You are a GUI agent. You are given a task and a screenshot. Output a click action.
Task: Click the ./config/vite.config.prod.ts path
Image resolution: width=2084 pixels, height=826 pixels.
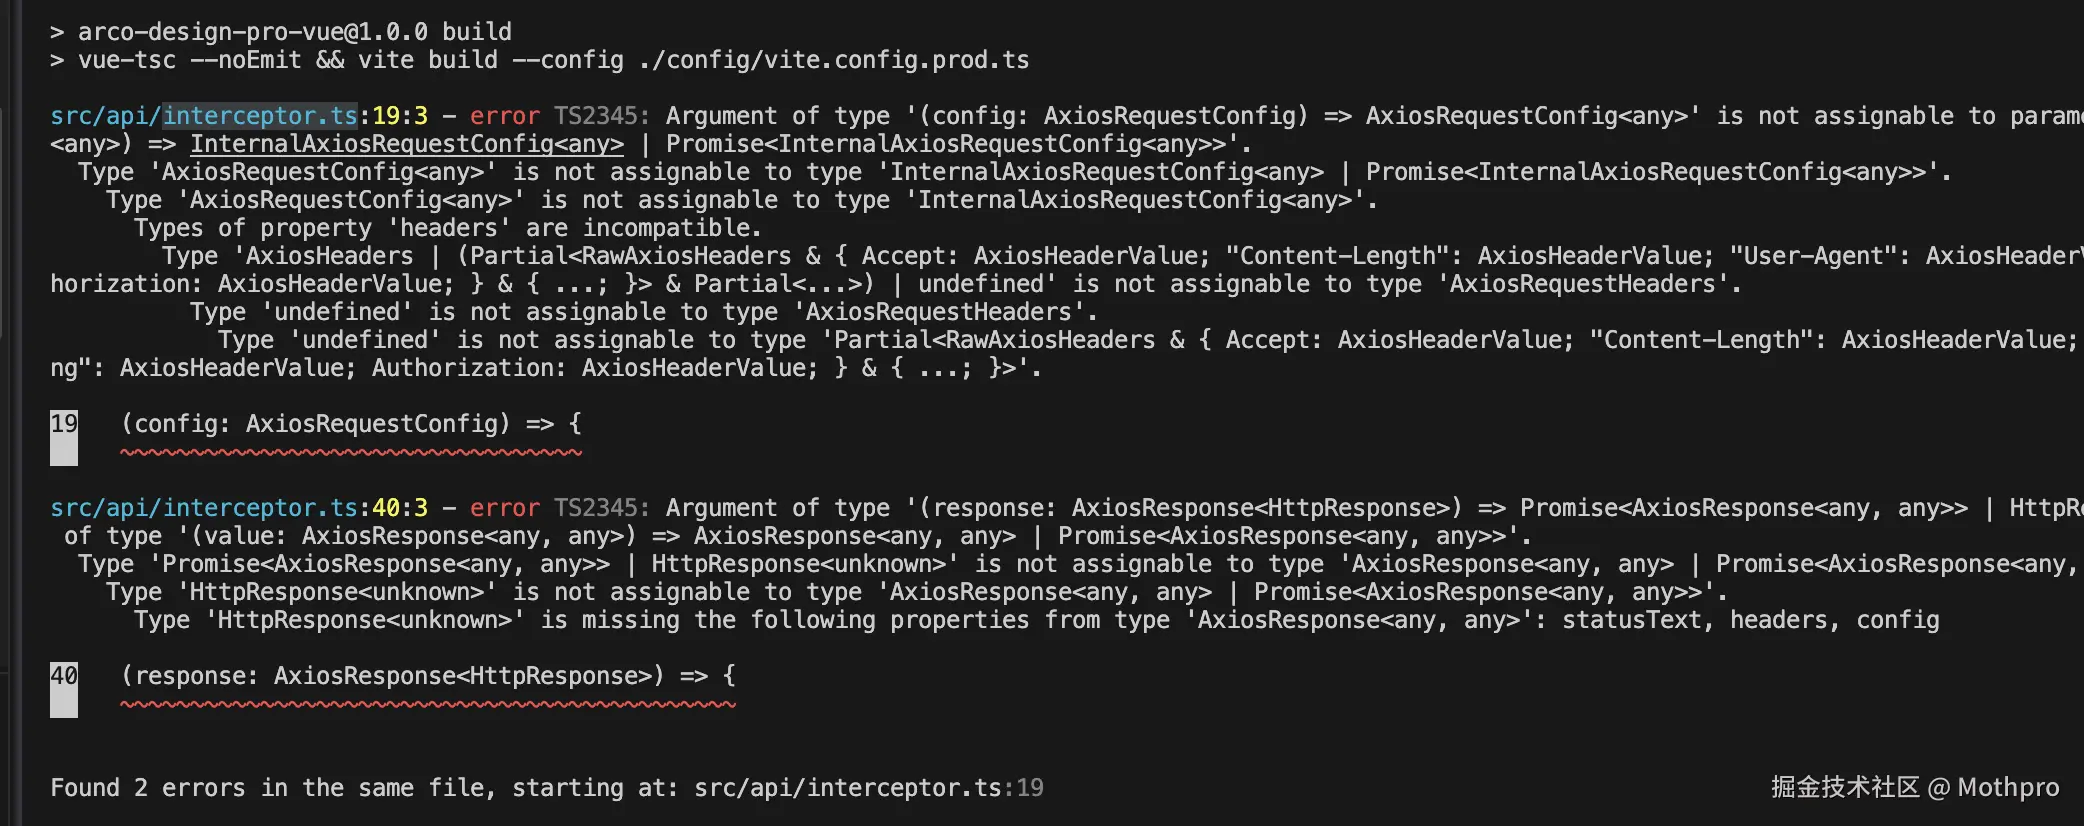[833, 60]
